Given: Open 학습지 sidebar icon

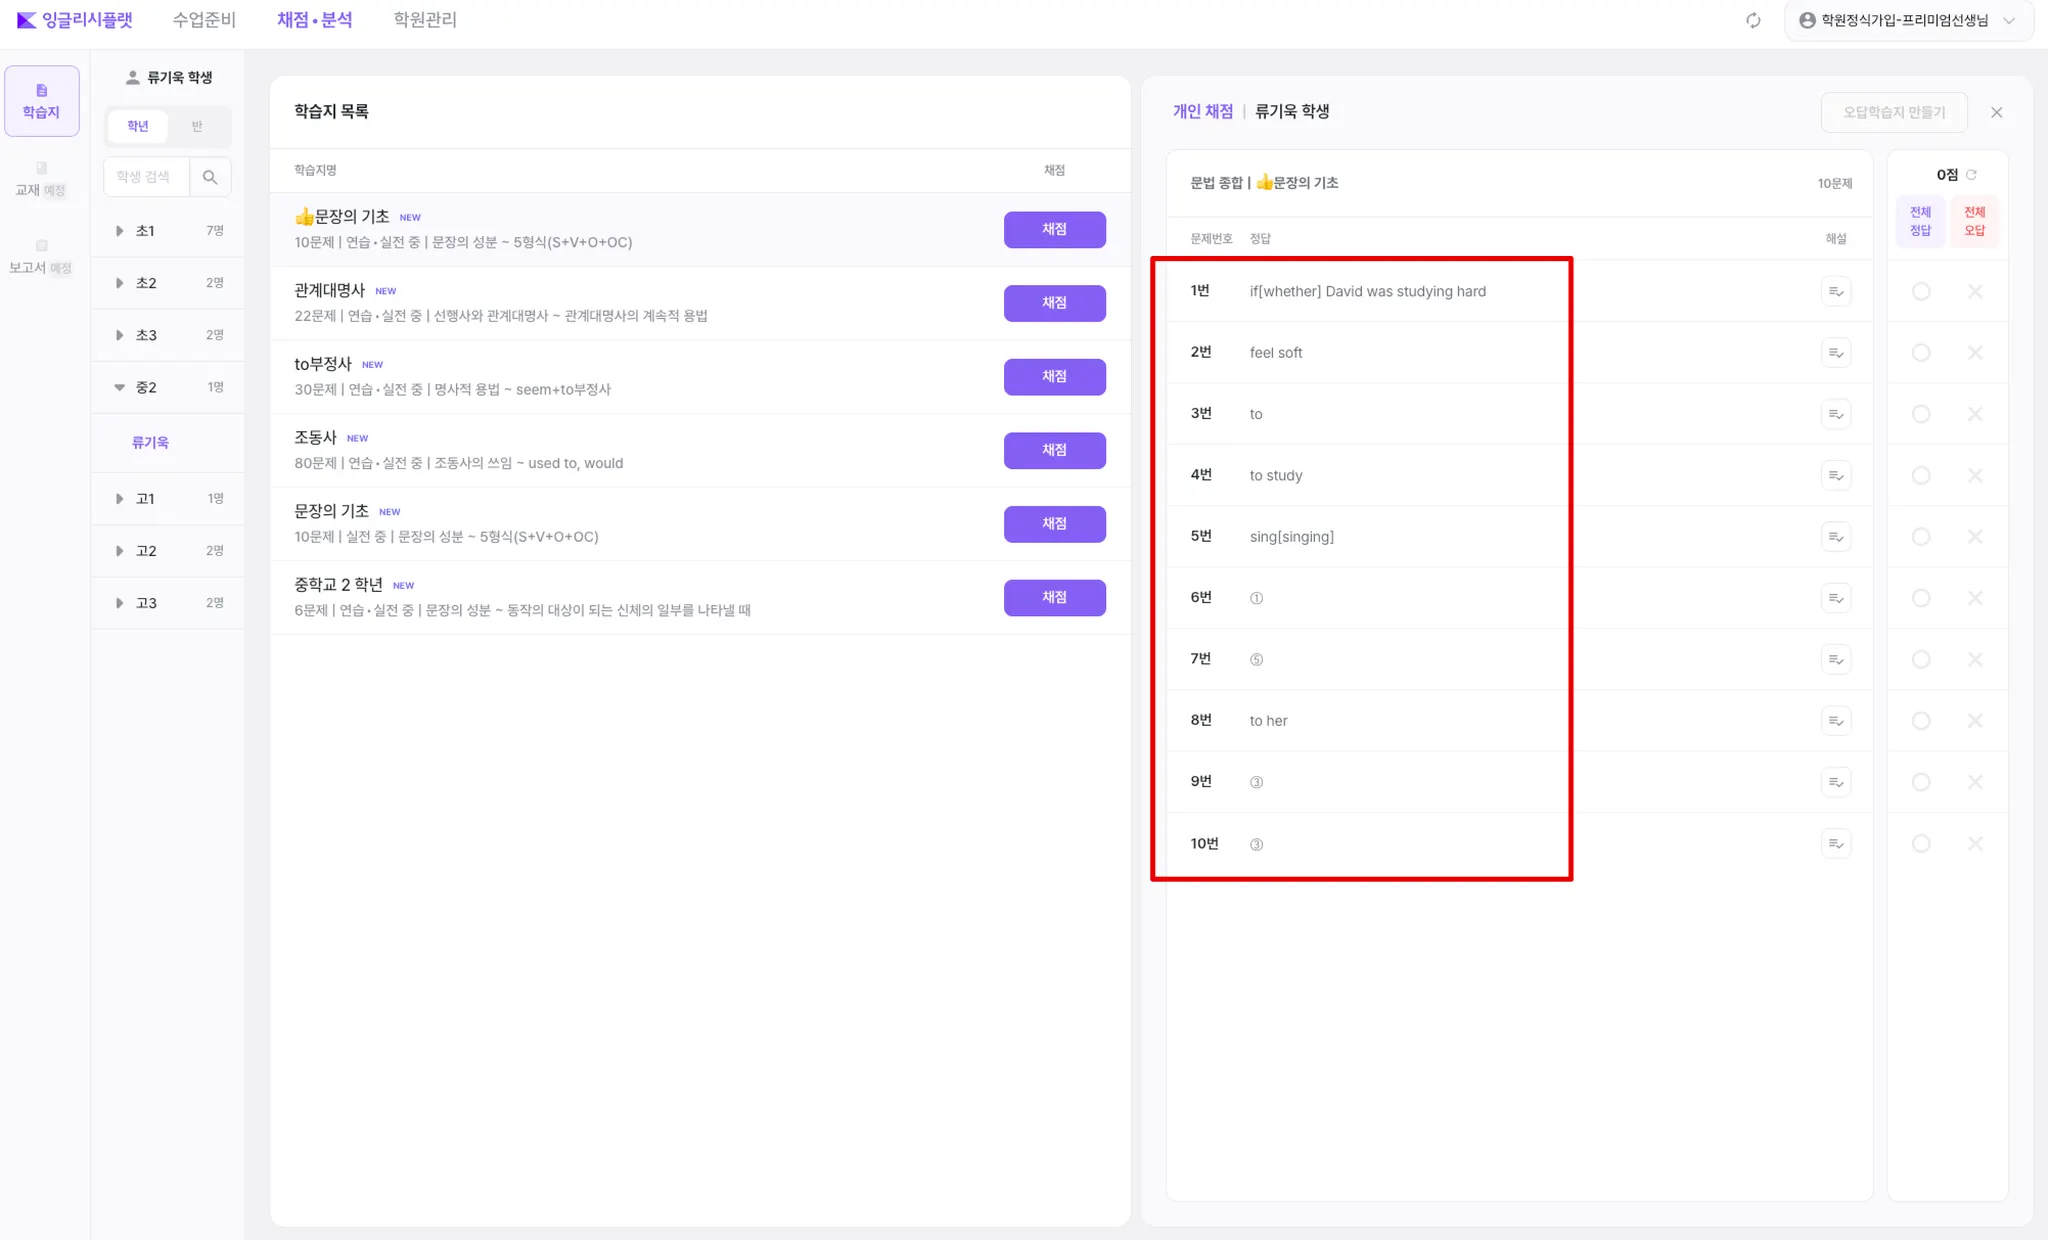Looking at the screenshot, I should [41, 100].
